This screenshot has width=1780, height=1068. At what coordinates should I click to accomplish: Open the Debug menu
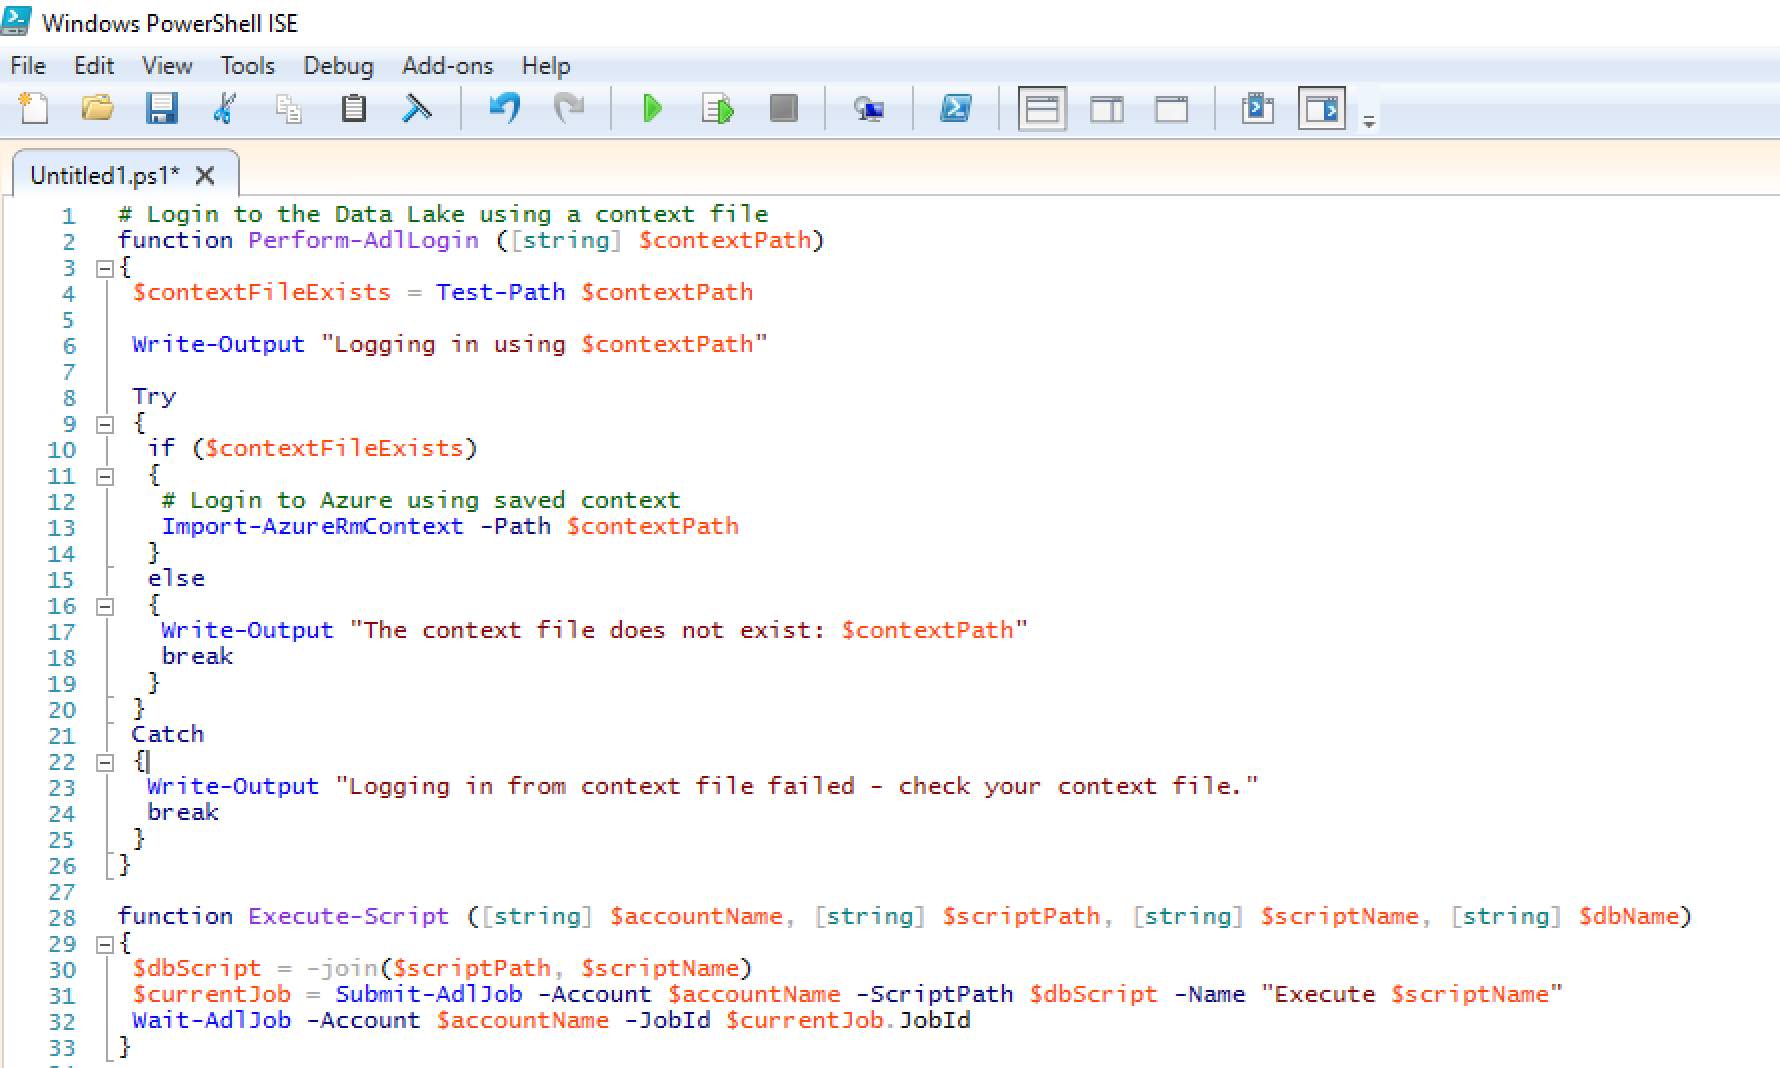pyautogui.click(x=338, y=66)
